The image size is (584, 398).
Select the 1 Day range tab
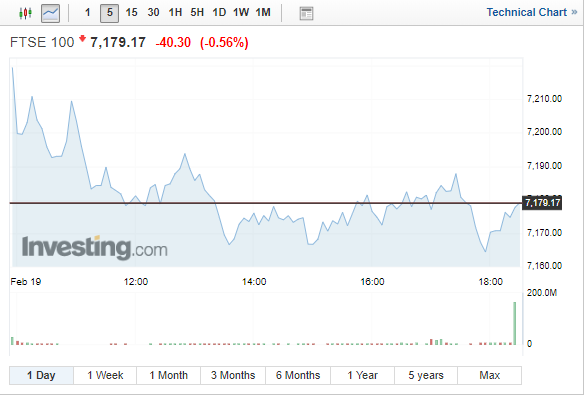click(x=41, y=375)
